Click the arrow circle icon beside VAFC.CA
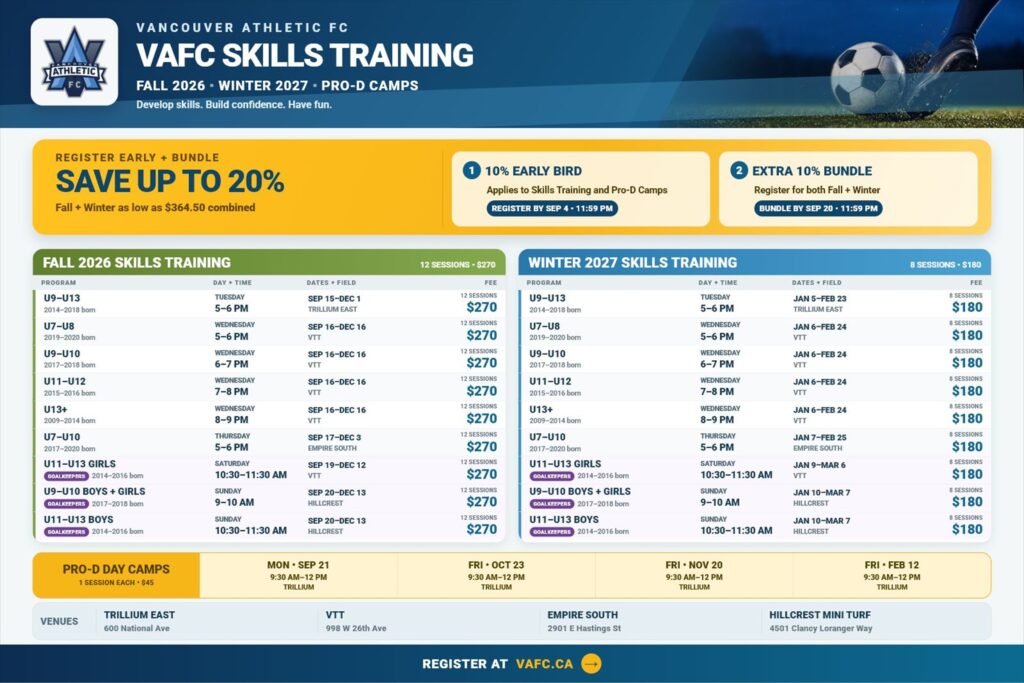This screenshot has height=683, width=1024. tap(591, 663)
